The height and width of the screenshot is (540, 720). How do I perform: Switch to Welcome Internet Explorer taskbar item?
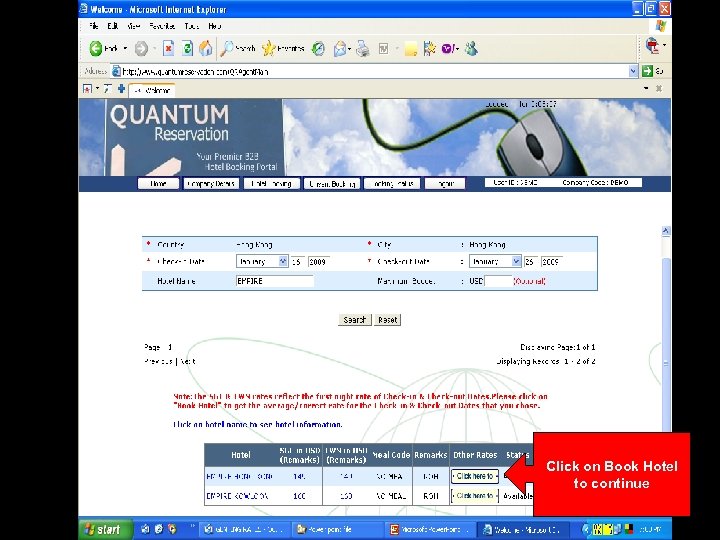click(522, 529)
